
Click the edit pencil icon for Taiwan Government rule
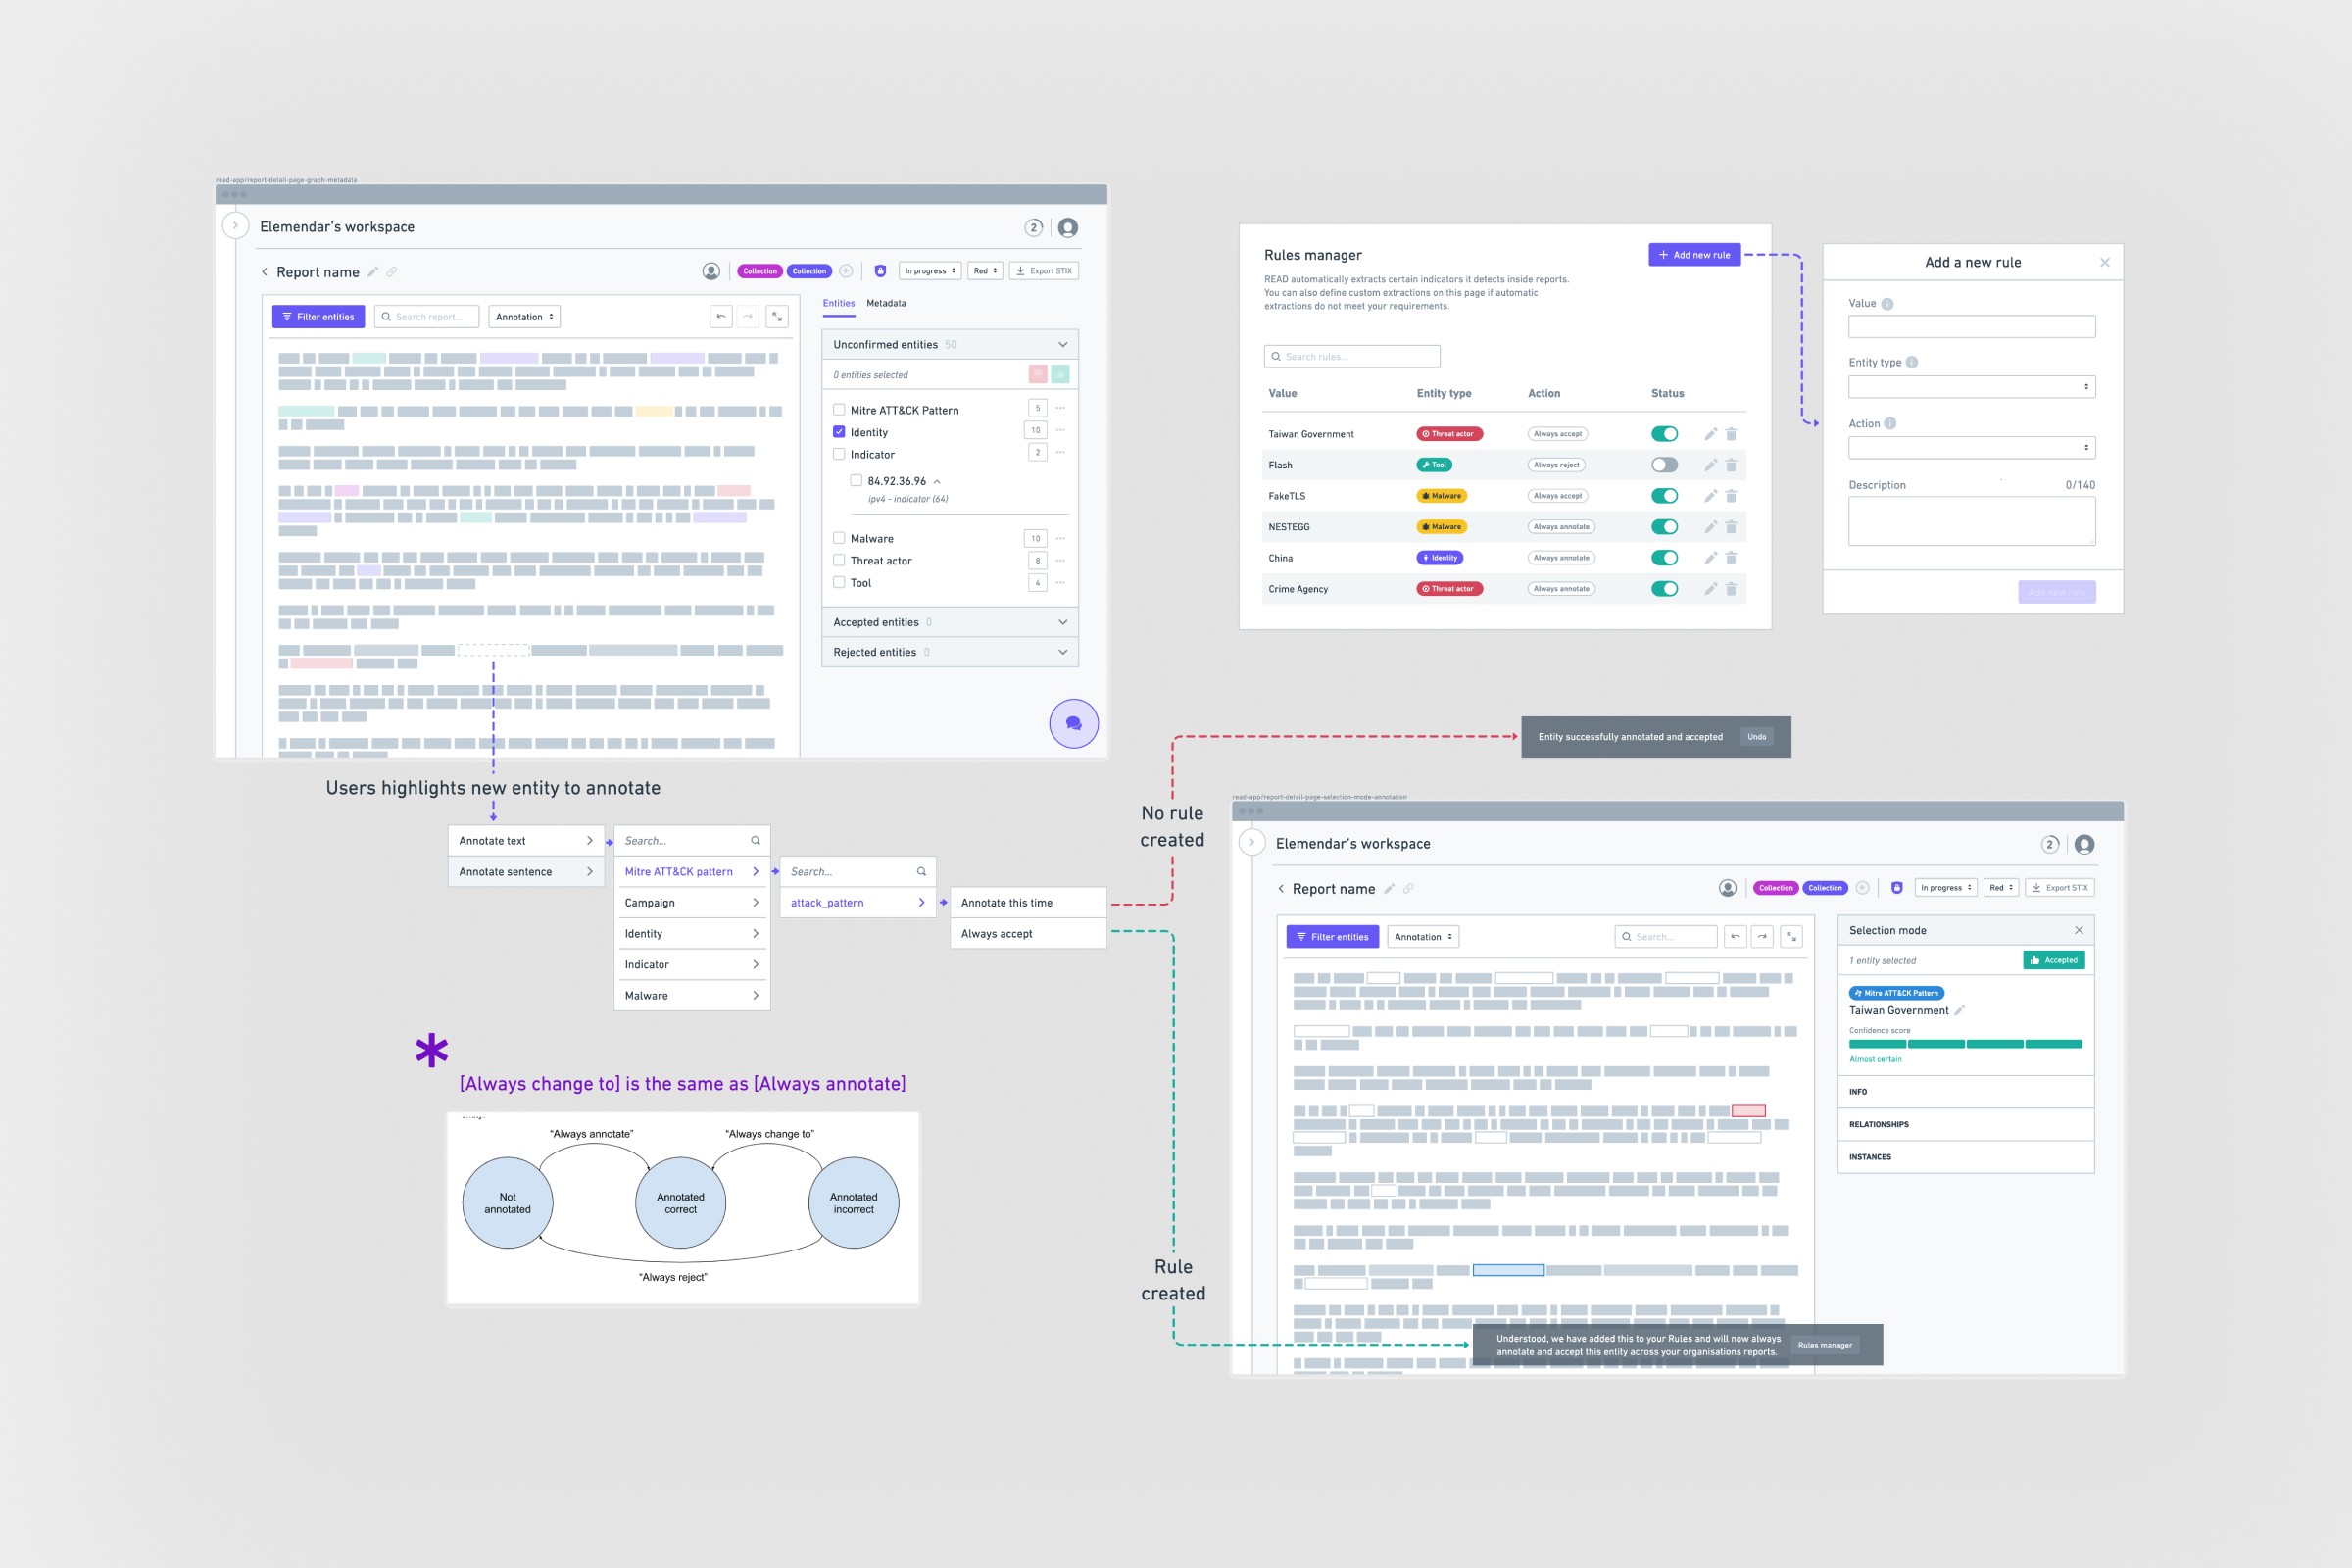(1710, 434)
